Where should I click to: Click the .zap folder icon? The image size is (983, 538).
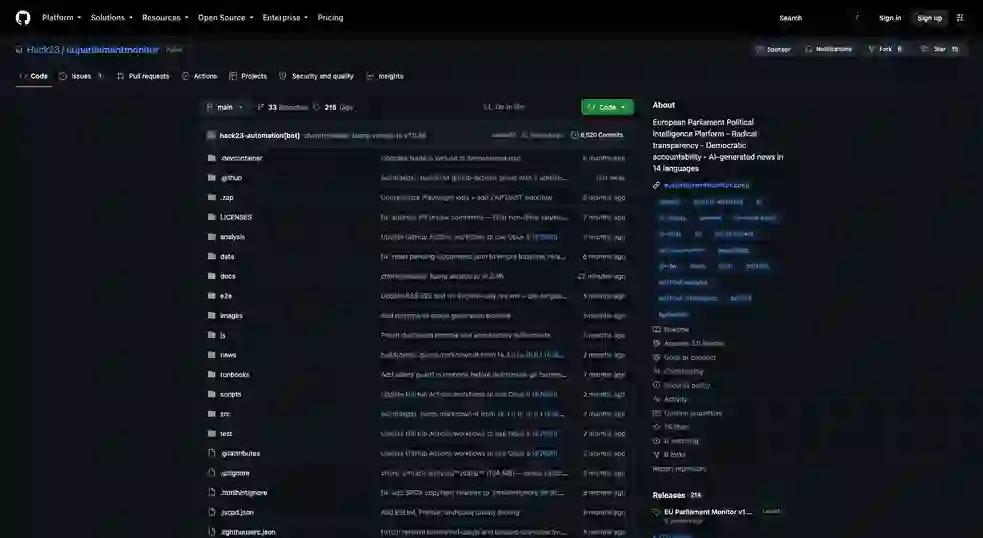pyautogui.click(x=211, y=198)
